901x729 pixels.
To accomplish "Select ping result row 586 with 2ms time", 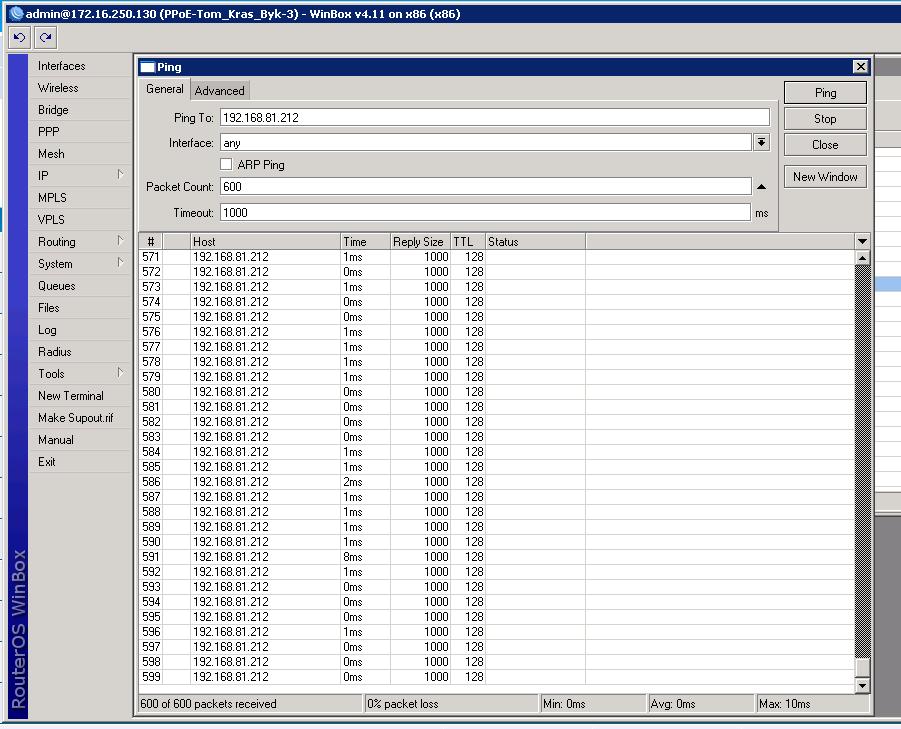I will (497, 482).
